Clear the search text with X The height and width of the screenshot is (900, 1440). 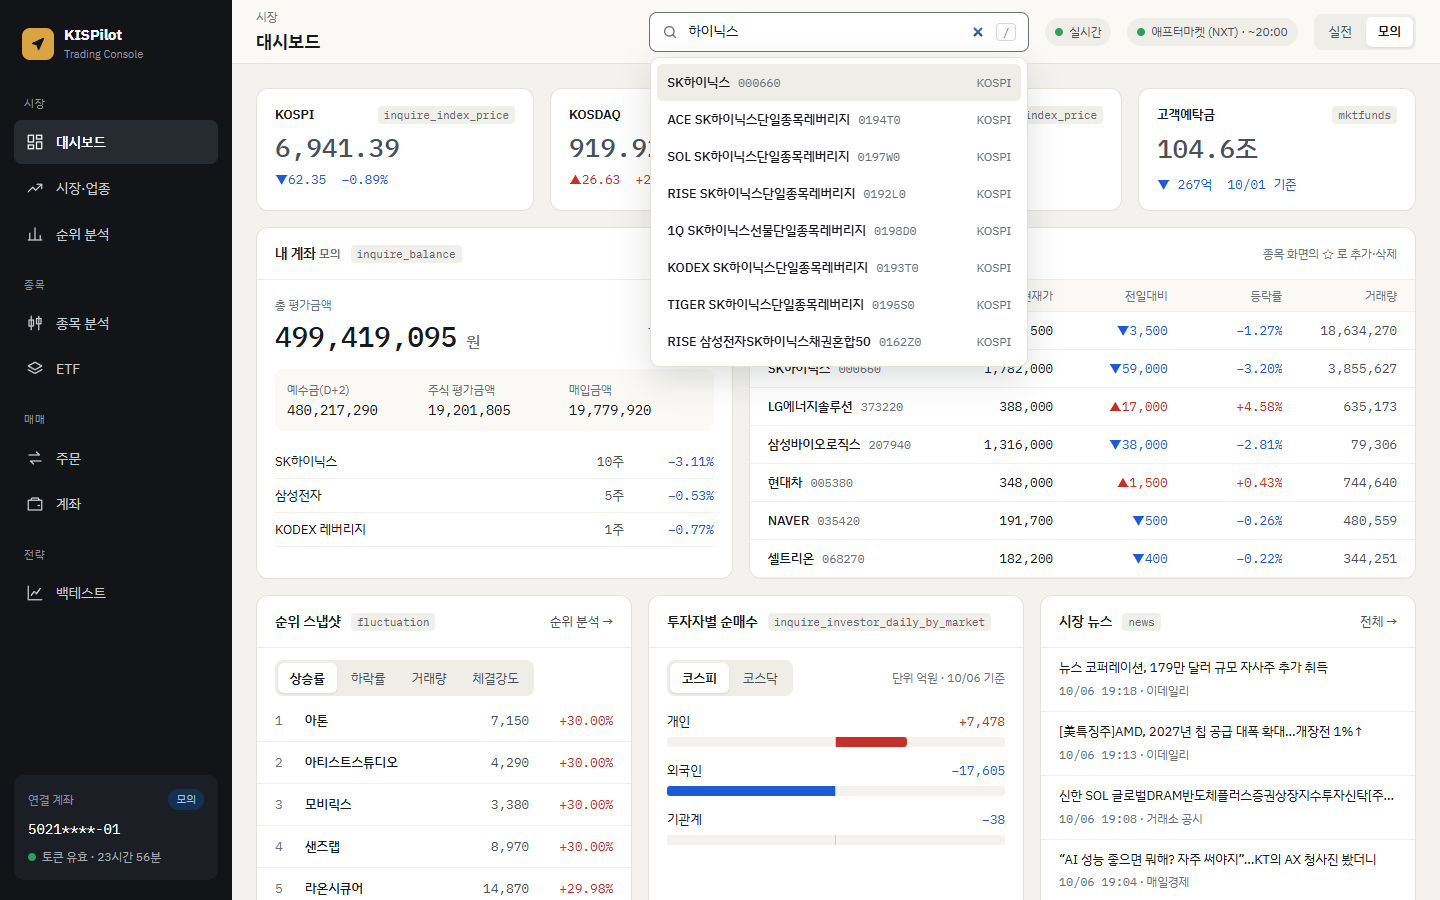click(978, 32)
